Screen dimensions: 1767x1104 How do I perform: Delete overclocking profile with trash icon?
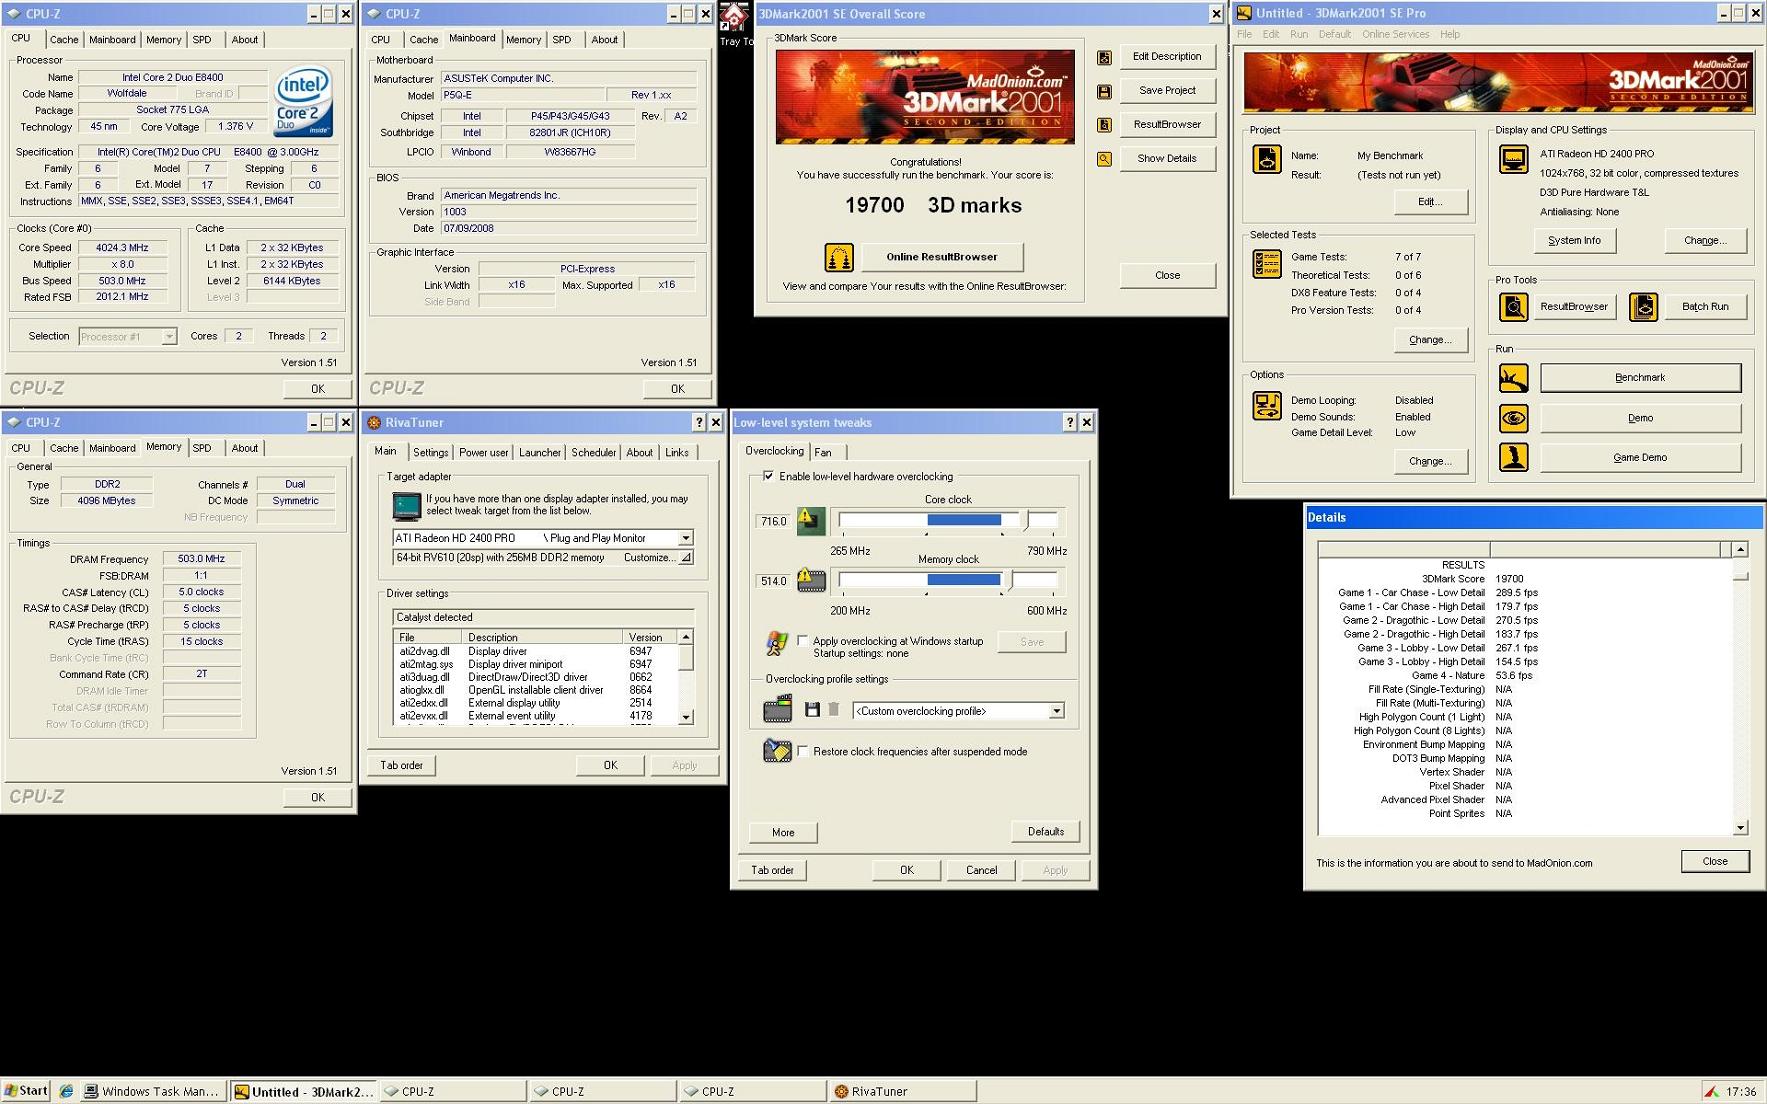tap(834, 710)
